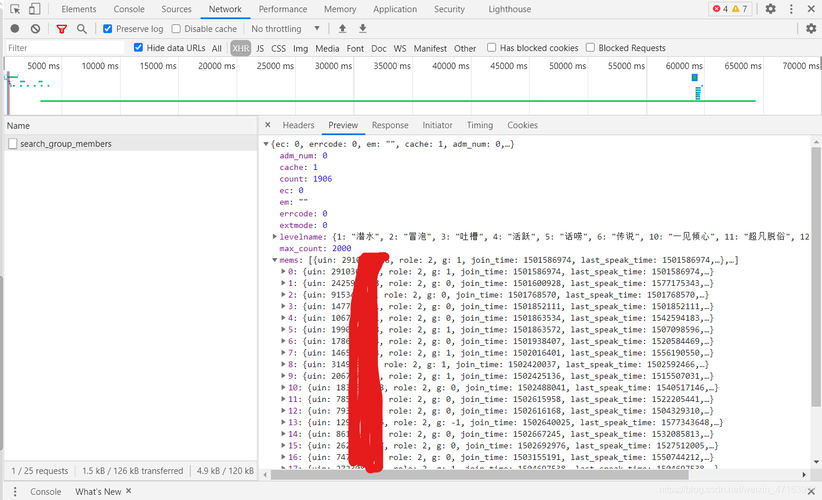Show the Initiator tab

point(437,125)
